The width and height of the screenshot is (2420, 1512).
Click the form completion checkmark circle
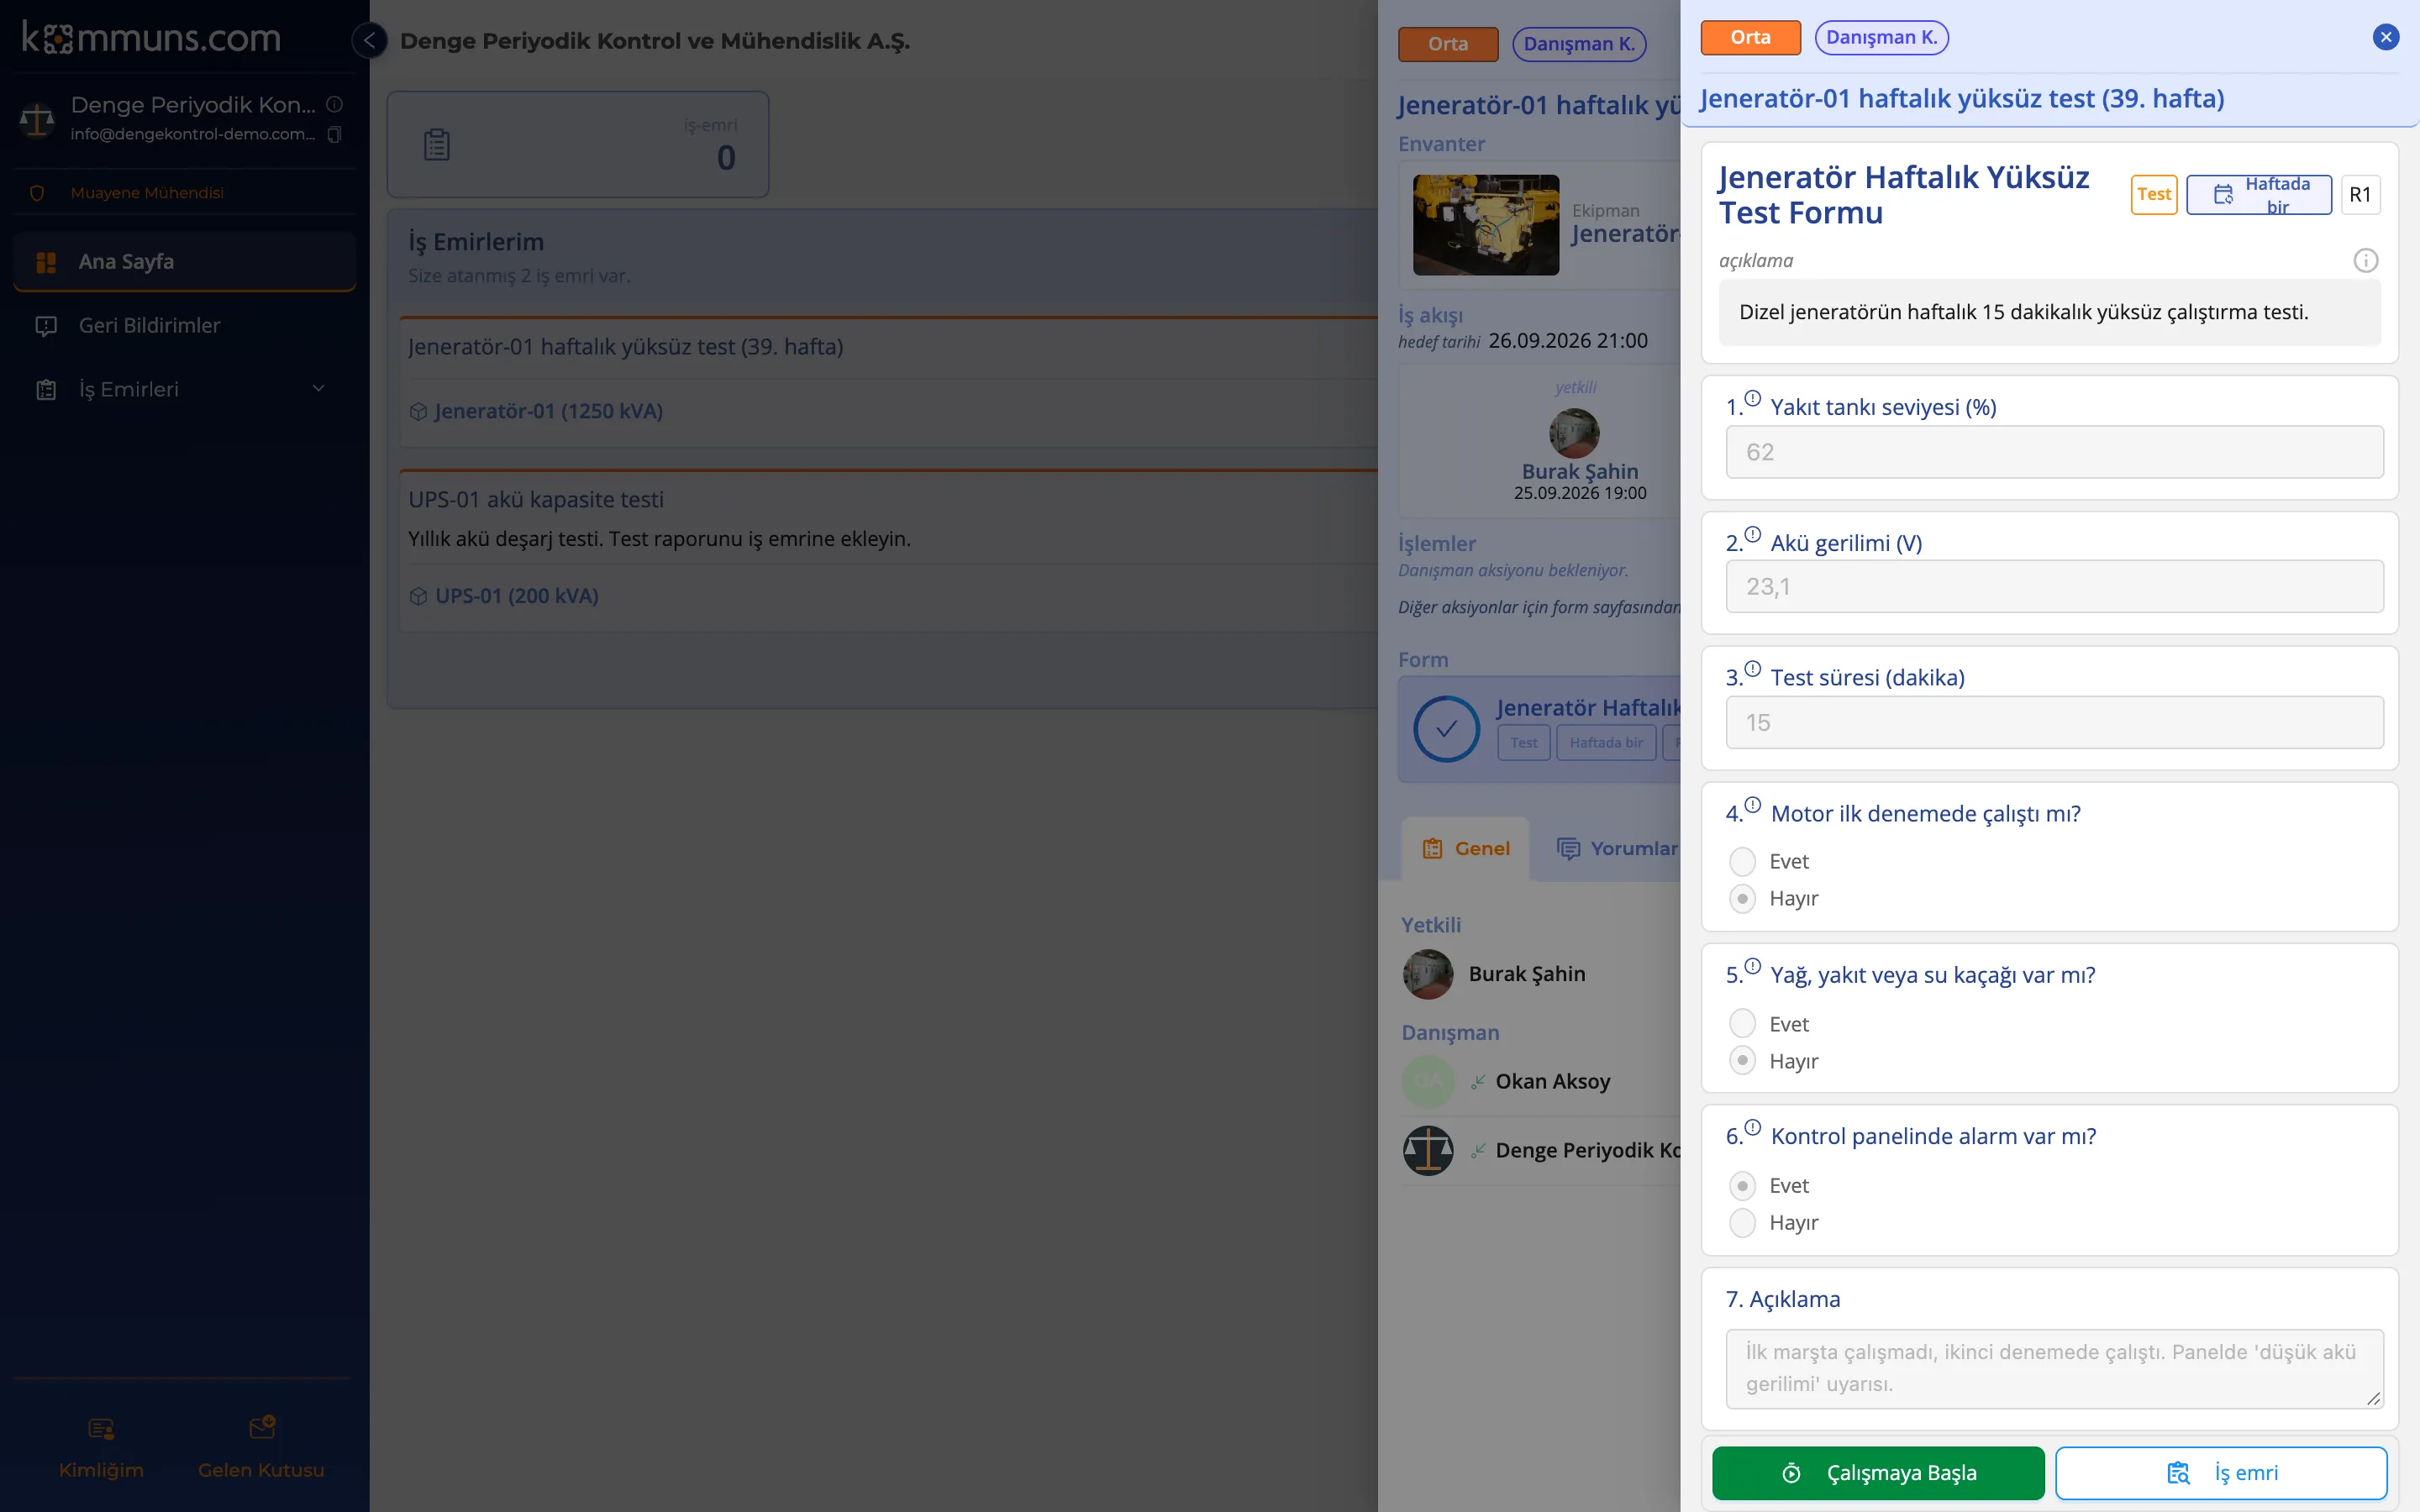tap(1446, 728)
